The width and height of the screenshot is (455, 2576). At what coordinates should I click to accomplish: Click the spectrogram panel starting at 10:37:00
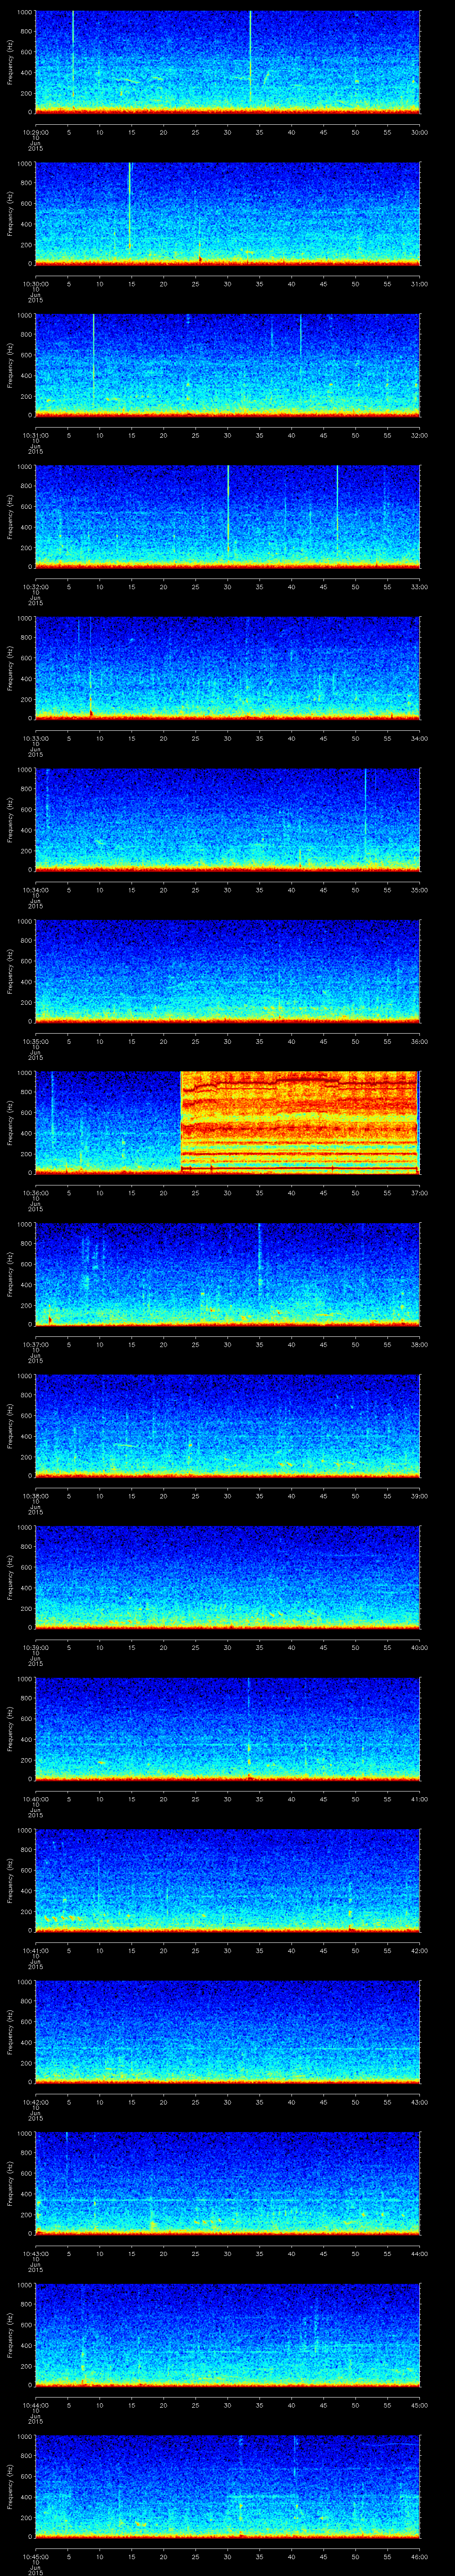tap(227, 1274)
